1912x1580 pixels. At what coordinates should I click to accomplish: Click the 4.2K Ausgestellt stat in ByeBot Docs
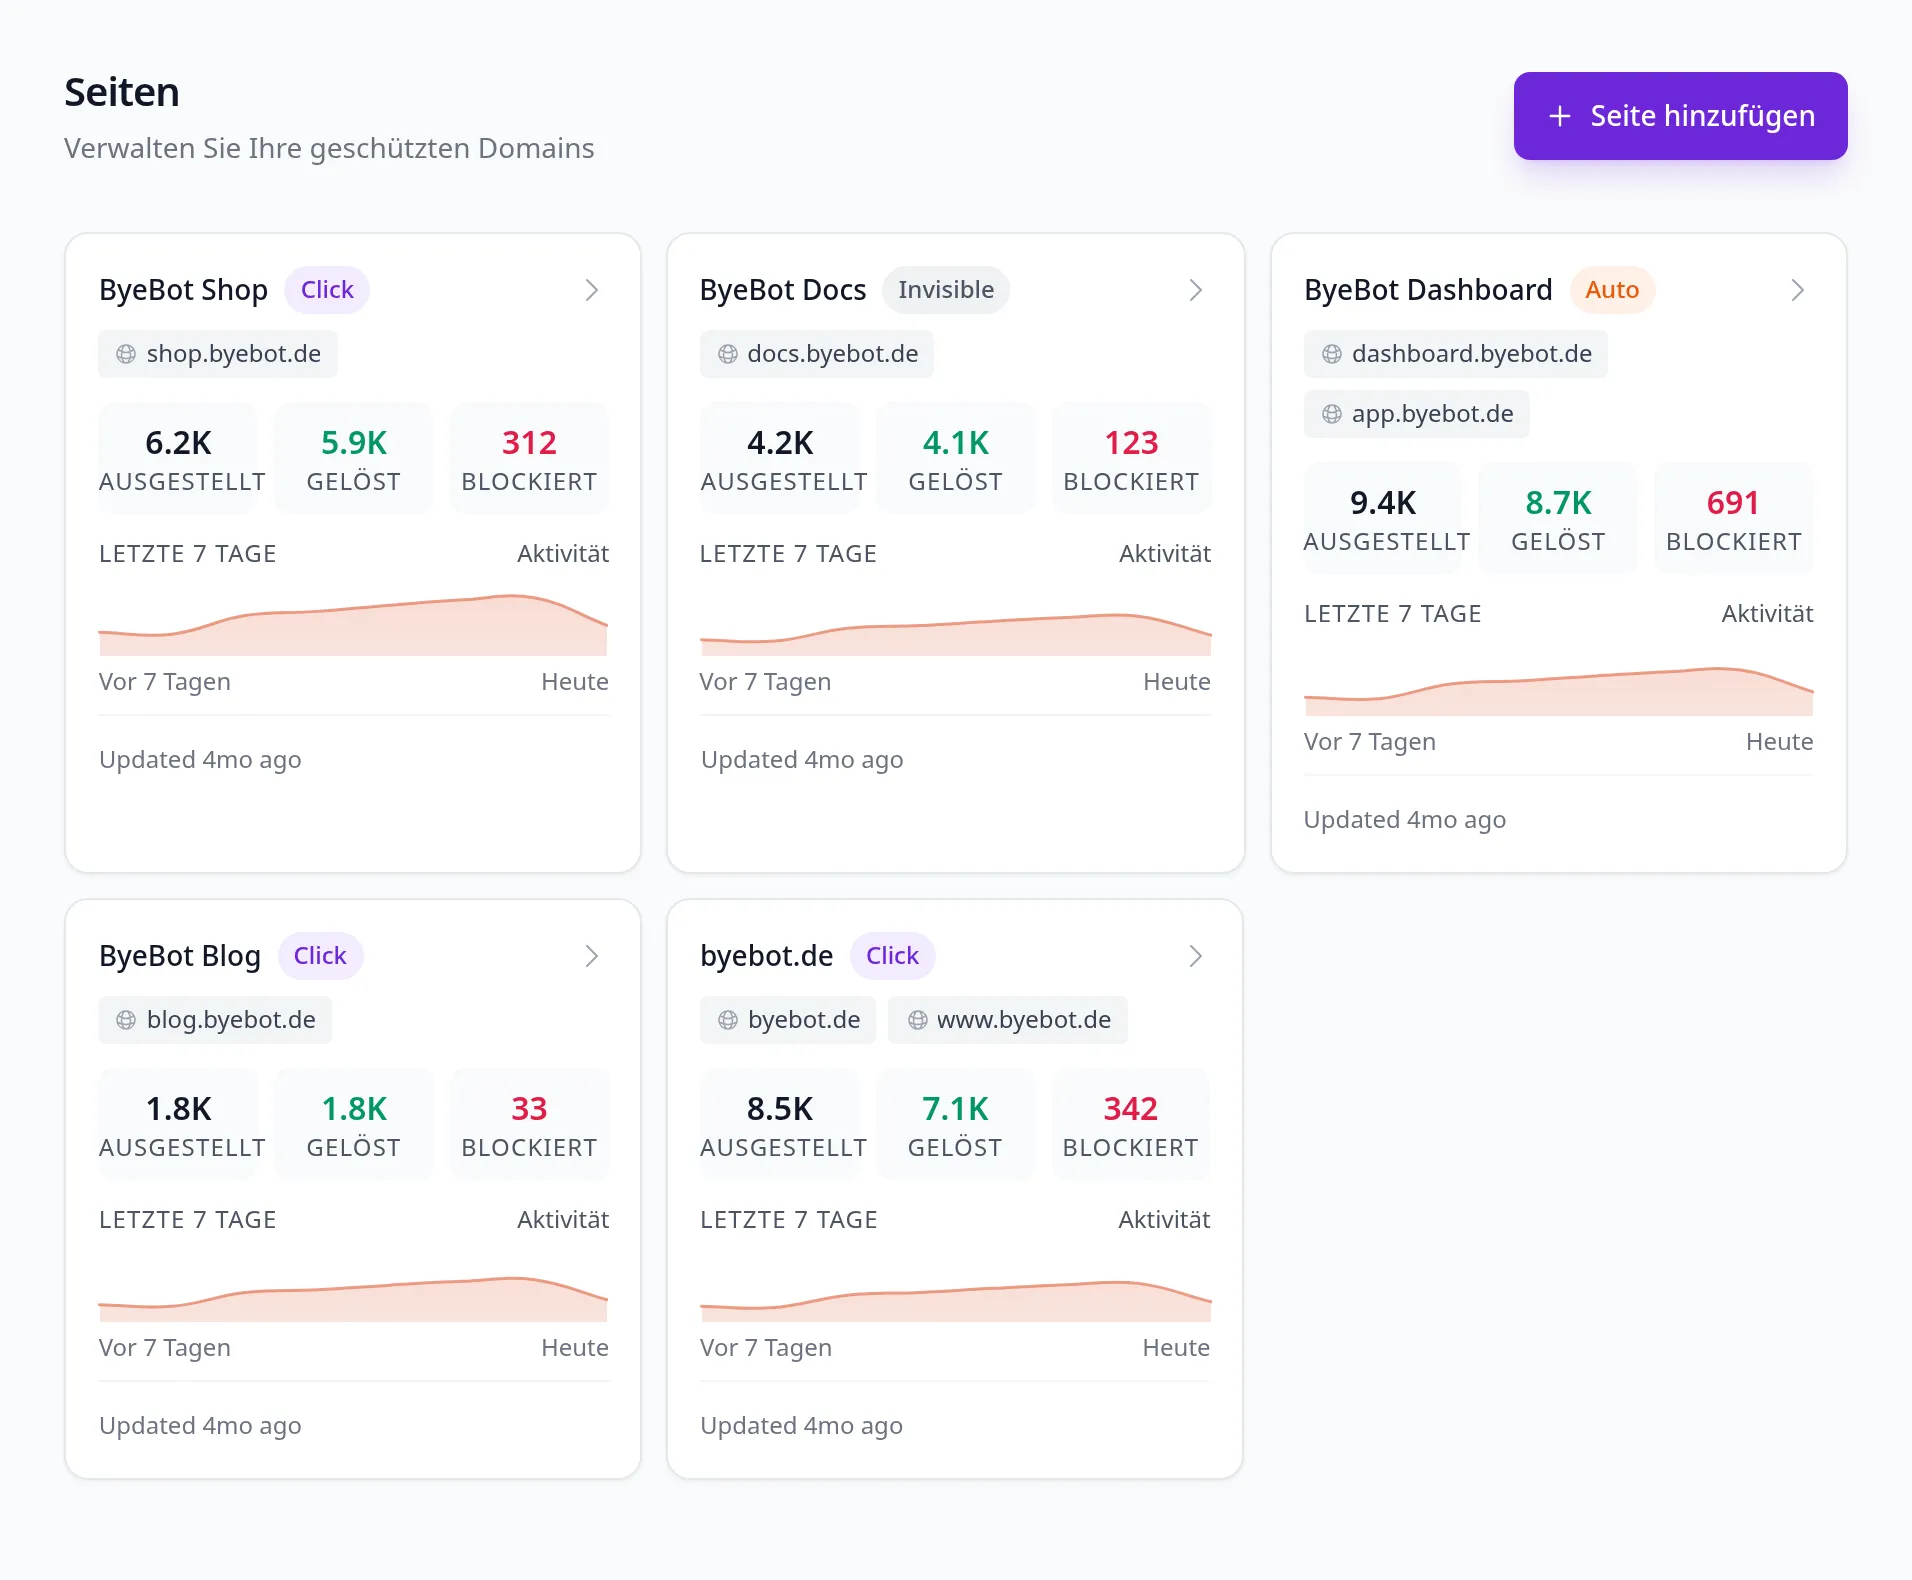point(780,459)
